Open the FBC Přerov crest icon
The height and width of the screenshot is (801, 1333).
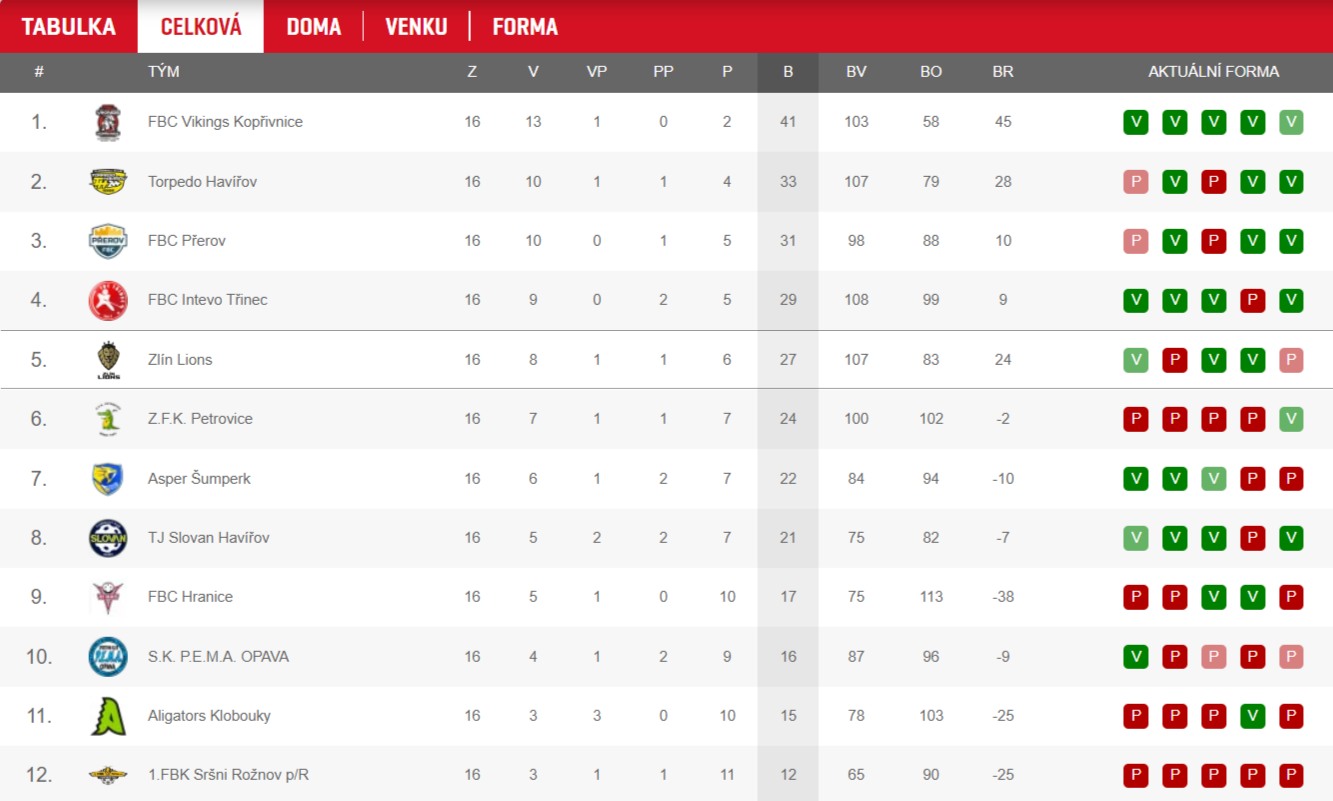(107, 241)
